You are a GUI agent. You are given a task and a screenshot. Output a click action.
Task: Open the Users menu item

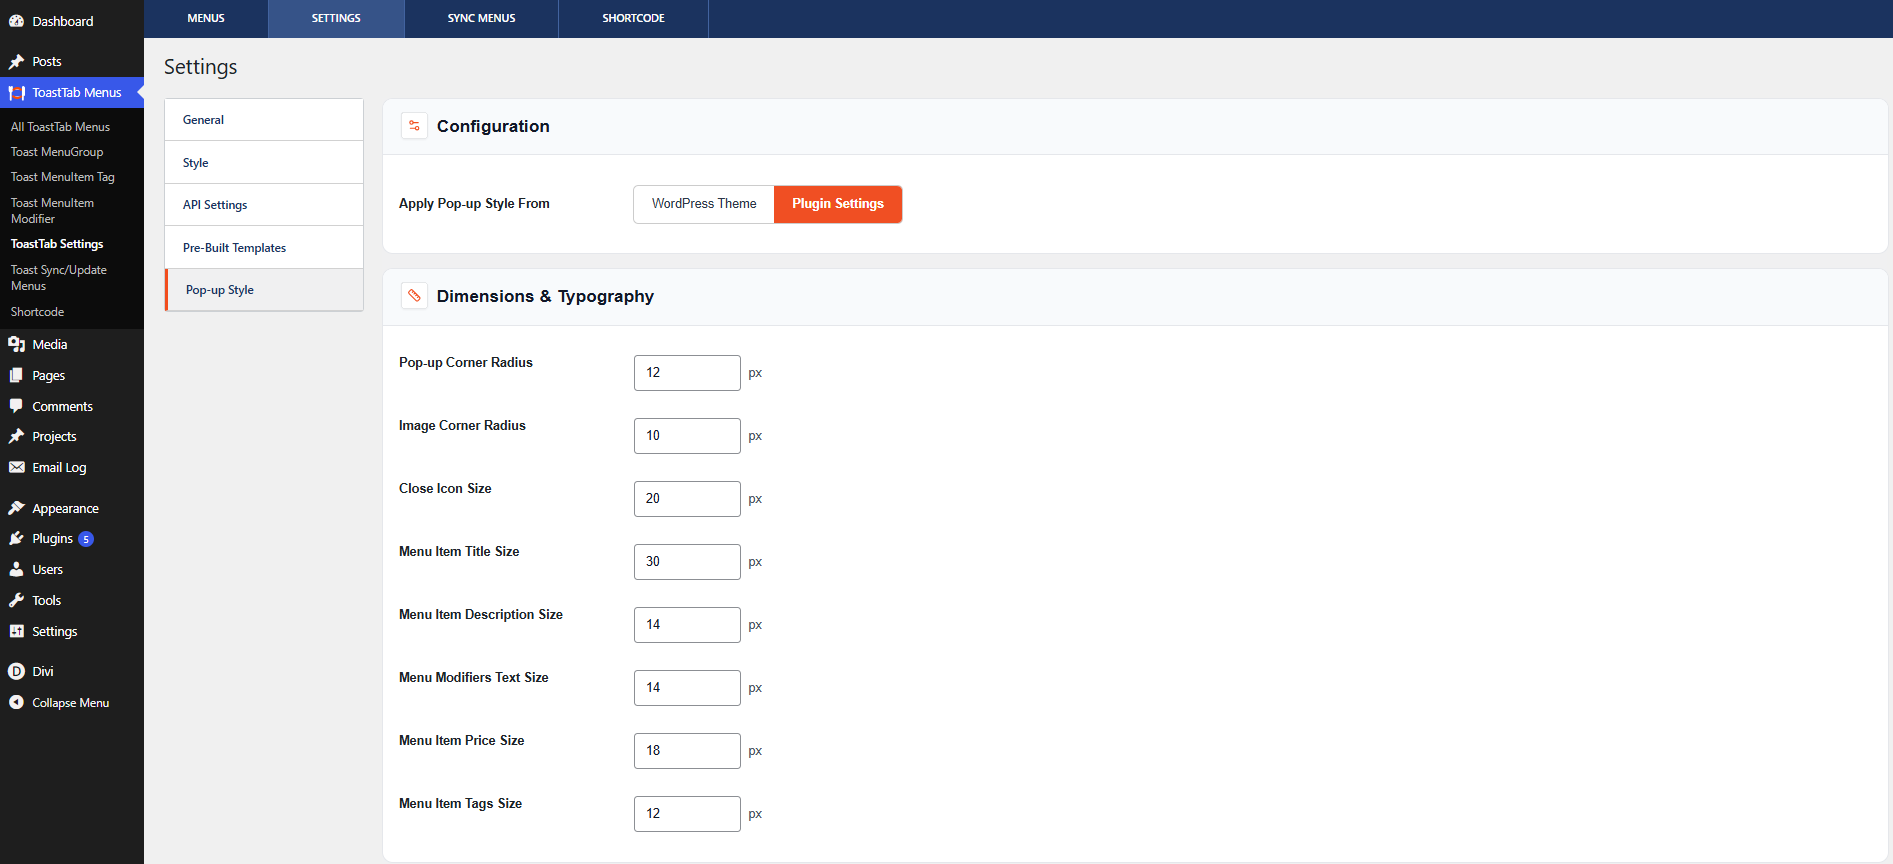click(72, 569)
